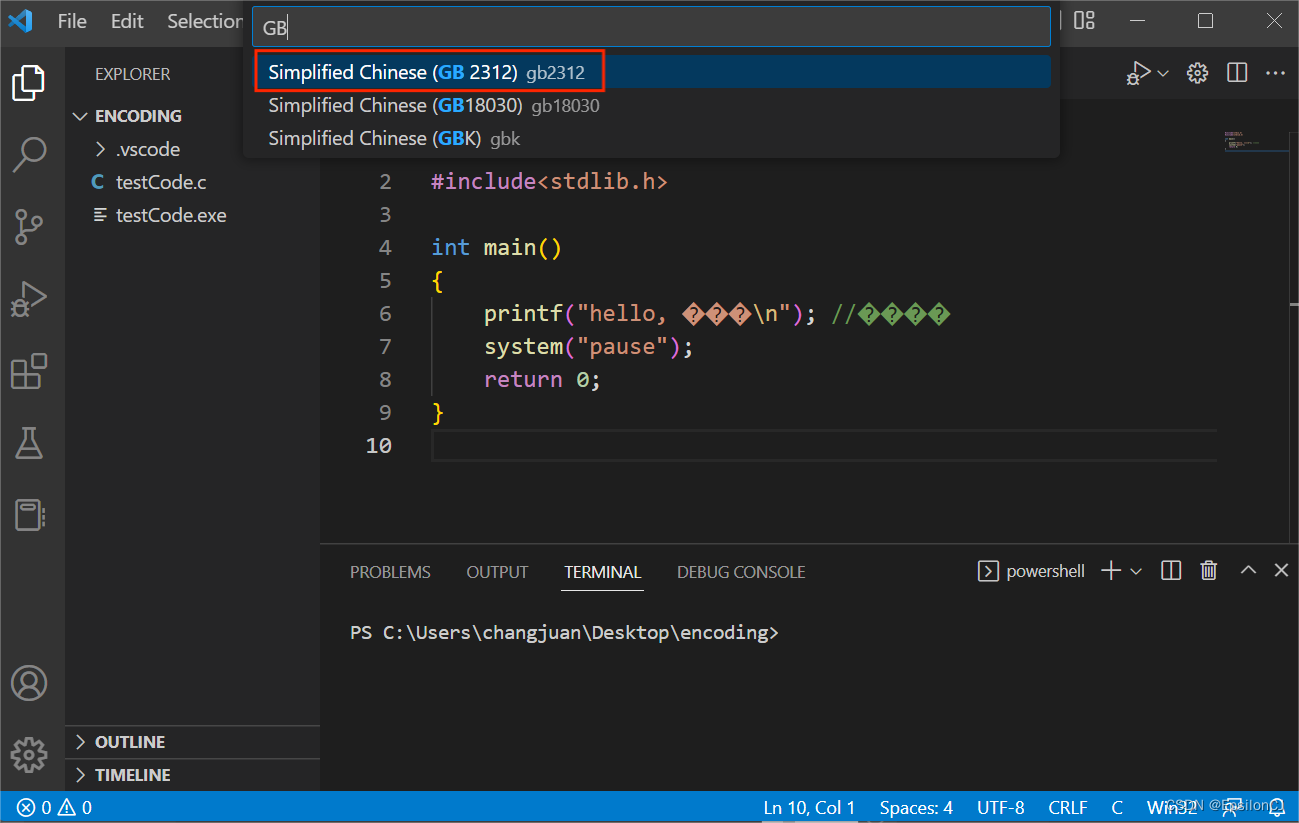Click the Kill Terminal trash icon

click(x=1209, y=571)
